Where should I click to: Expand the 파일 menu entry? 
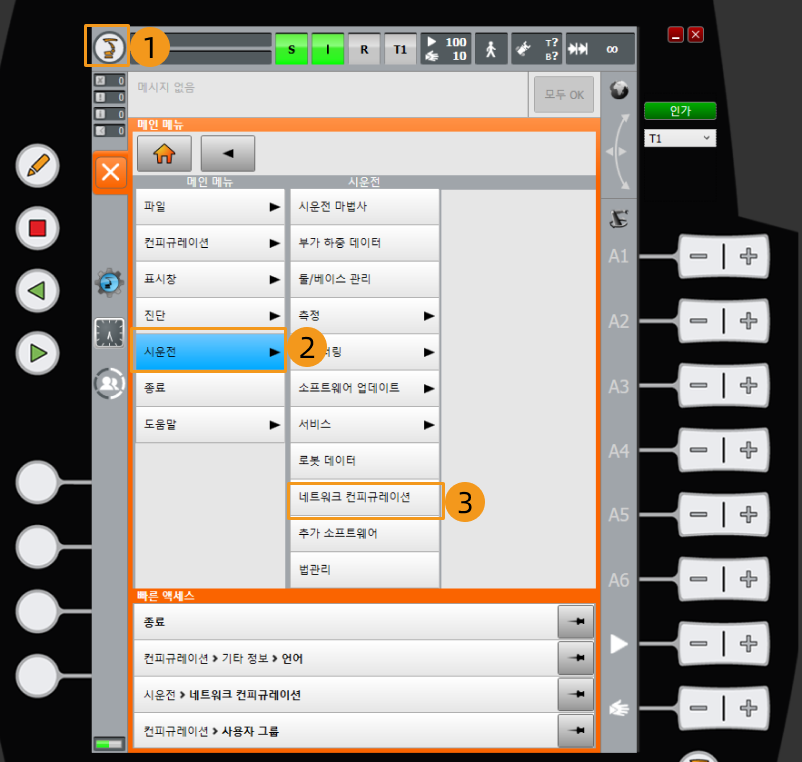(x=210, y=207)
